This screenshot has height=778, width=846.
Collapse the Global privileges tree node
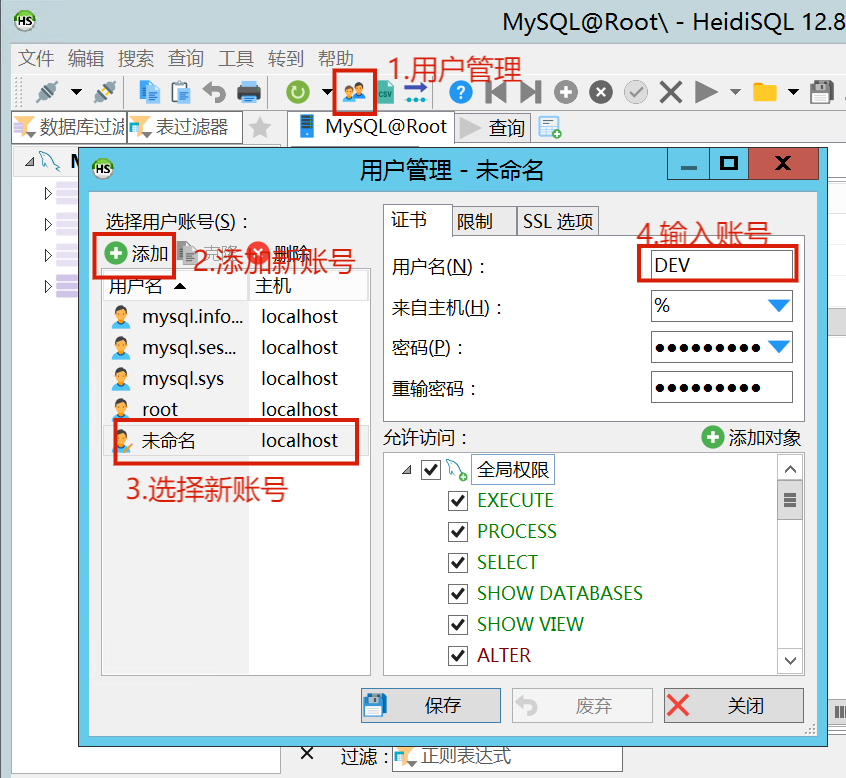(x=407, y=470)
